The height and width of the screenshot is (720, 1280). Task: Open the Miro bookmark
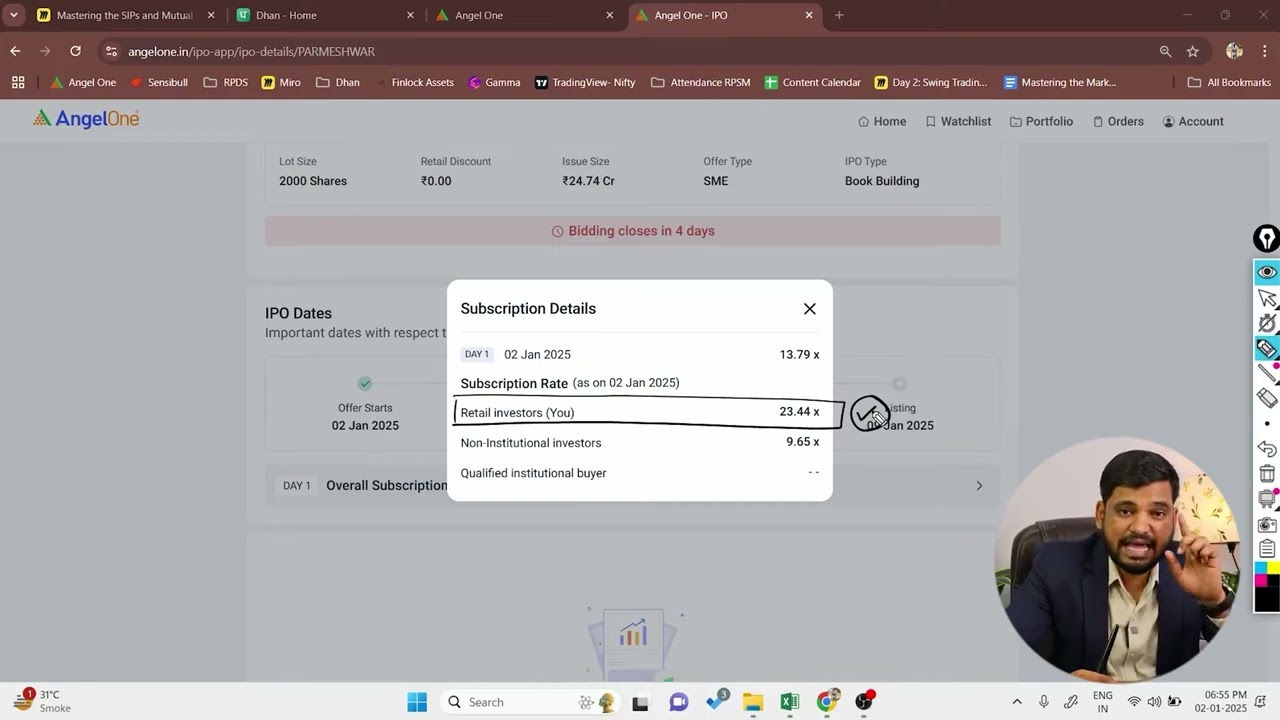tap(281, 82)
